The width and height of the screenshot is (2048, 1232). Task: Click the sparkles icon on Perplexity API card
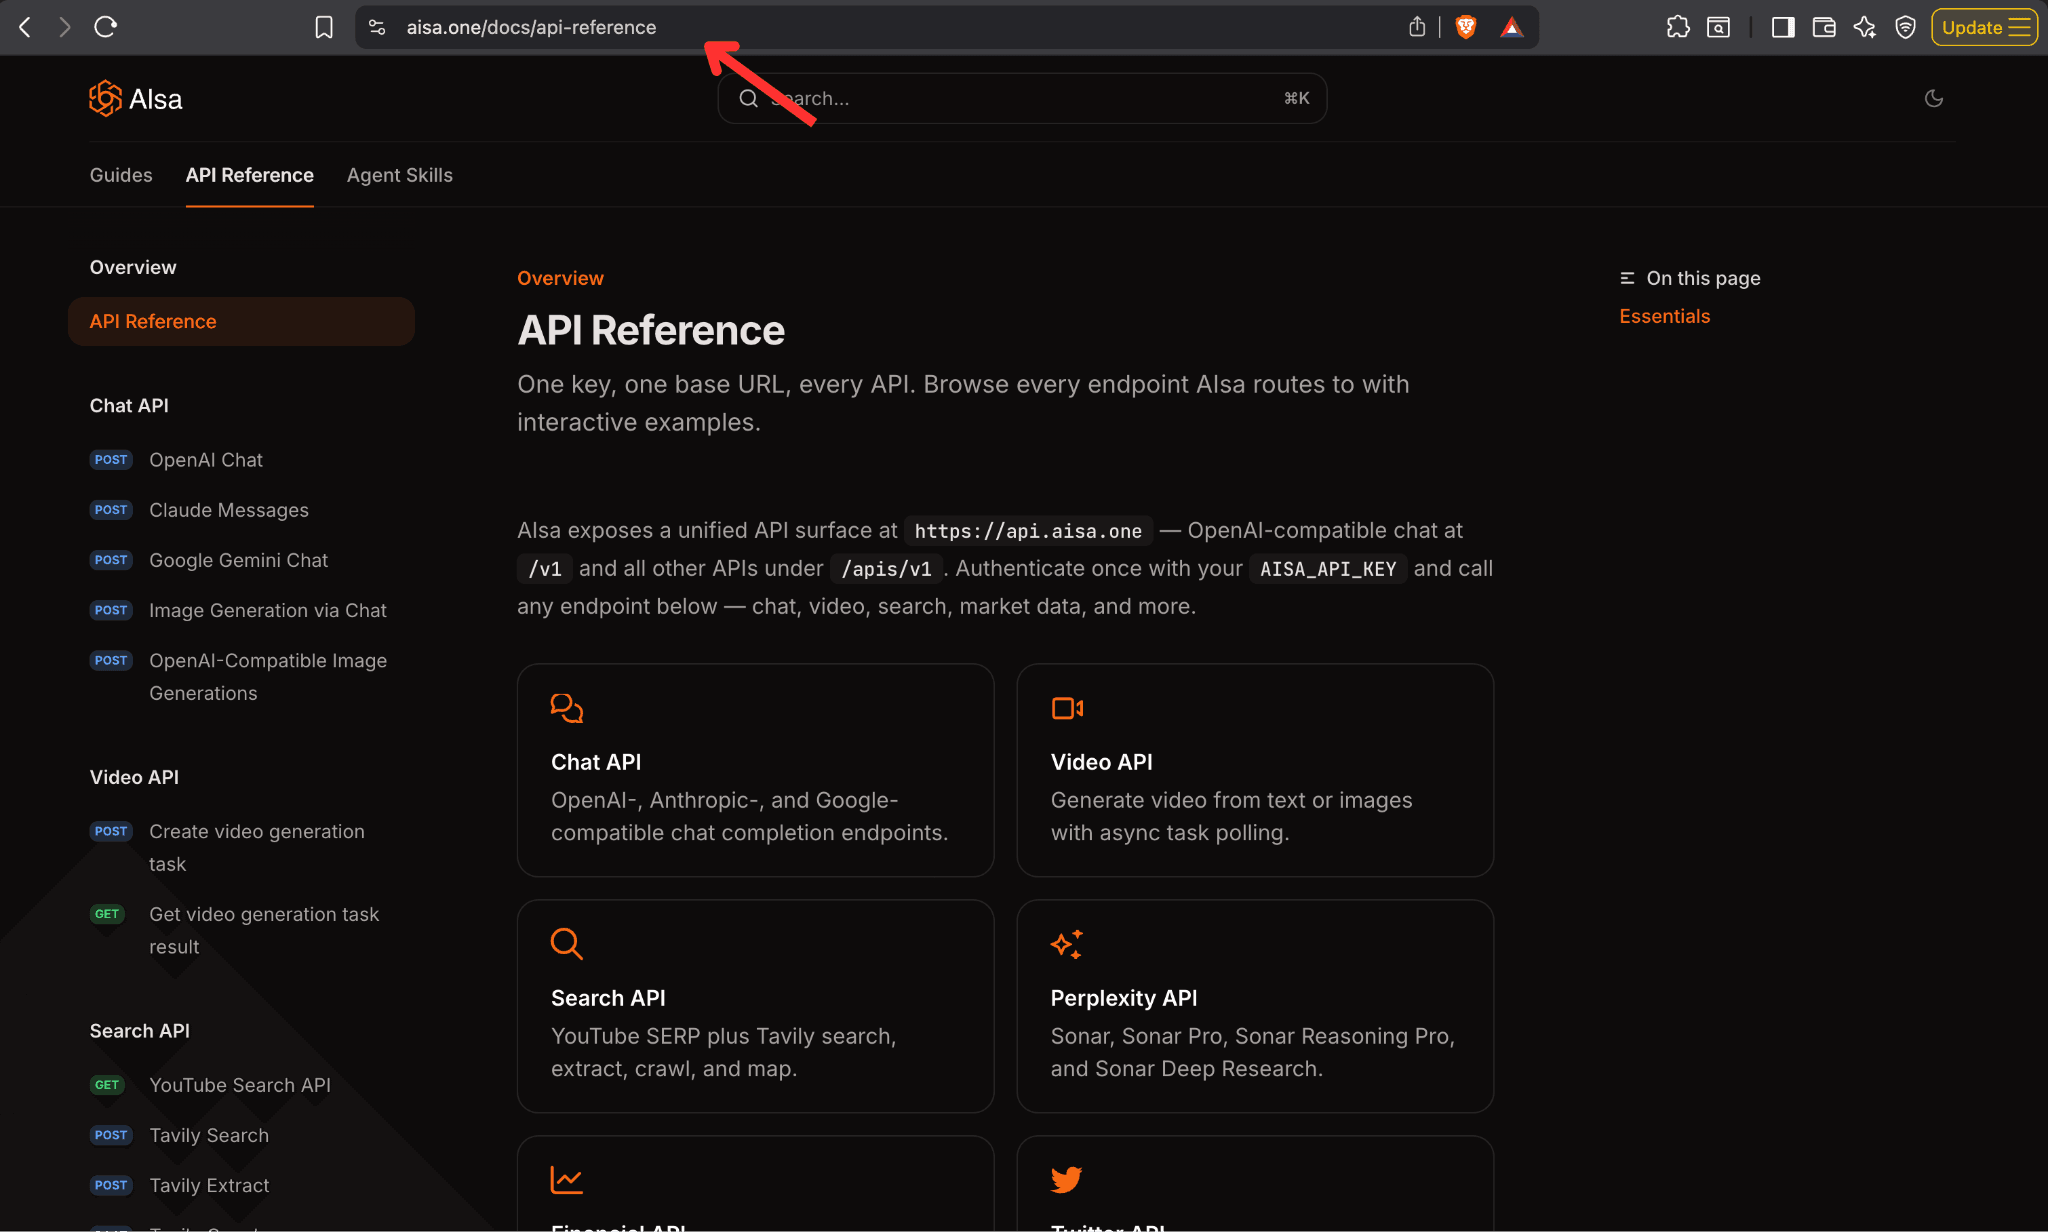(1067, 944)
